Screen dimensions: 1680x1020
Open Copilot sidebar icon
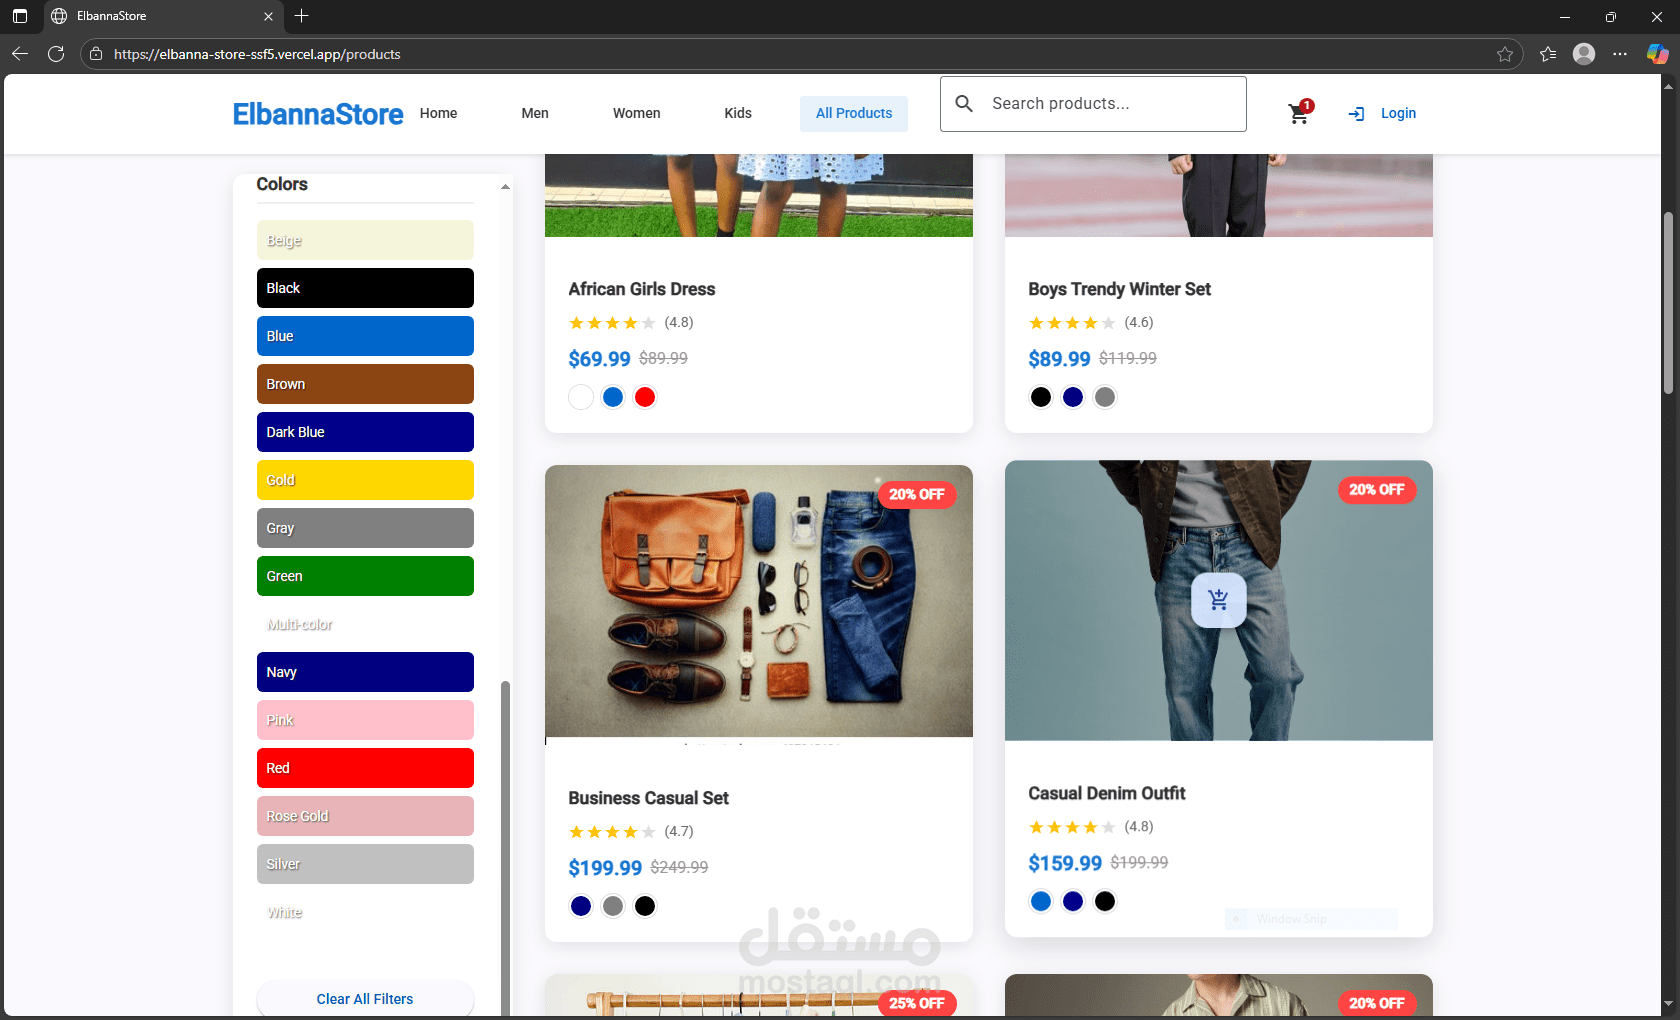tap(1657, 54)
